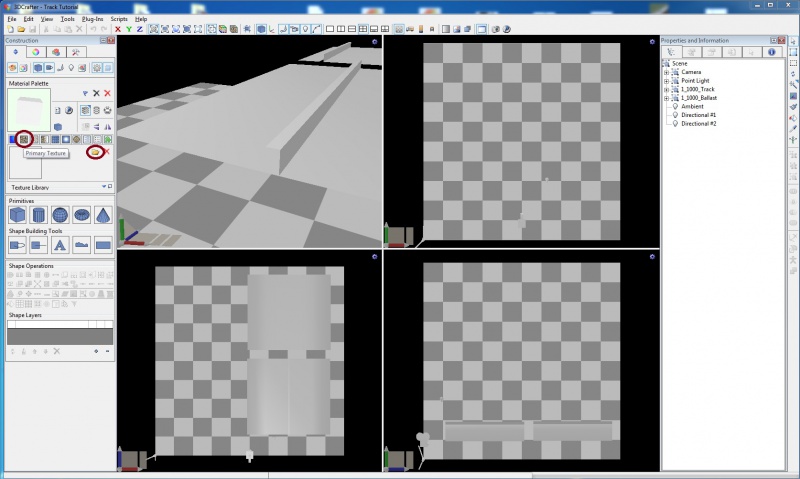Open the Plug-Ins menu
This screenshot has width=800, height=479.
92,19
